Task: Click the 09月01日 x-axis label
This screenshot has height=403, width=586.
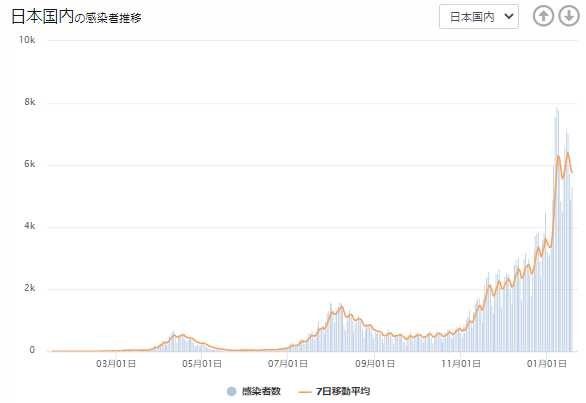Action: click(x=374, y=364)
